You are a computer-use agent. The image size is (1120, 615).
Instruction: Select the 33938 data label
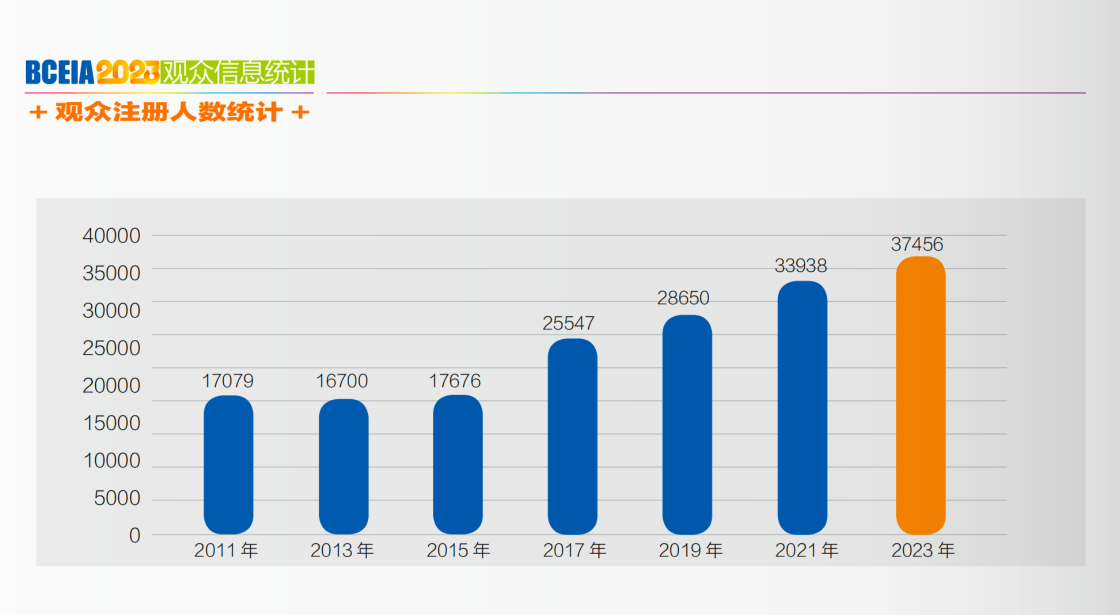pyautogui.click(x=801, y=266)
